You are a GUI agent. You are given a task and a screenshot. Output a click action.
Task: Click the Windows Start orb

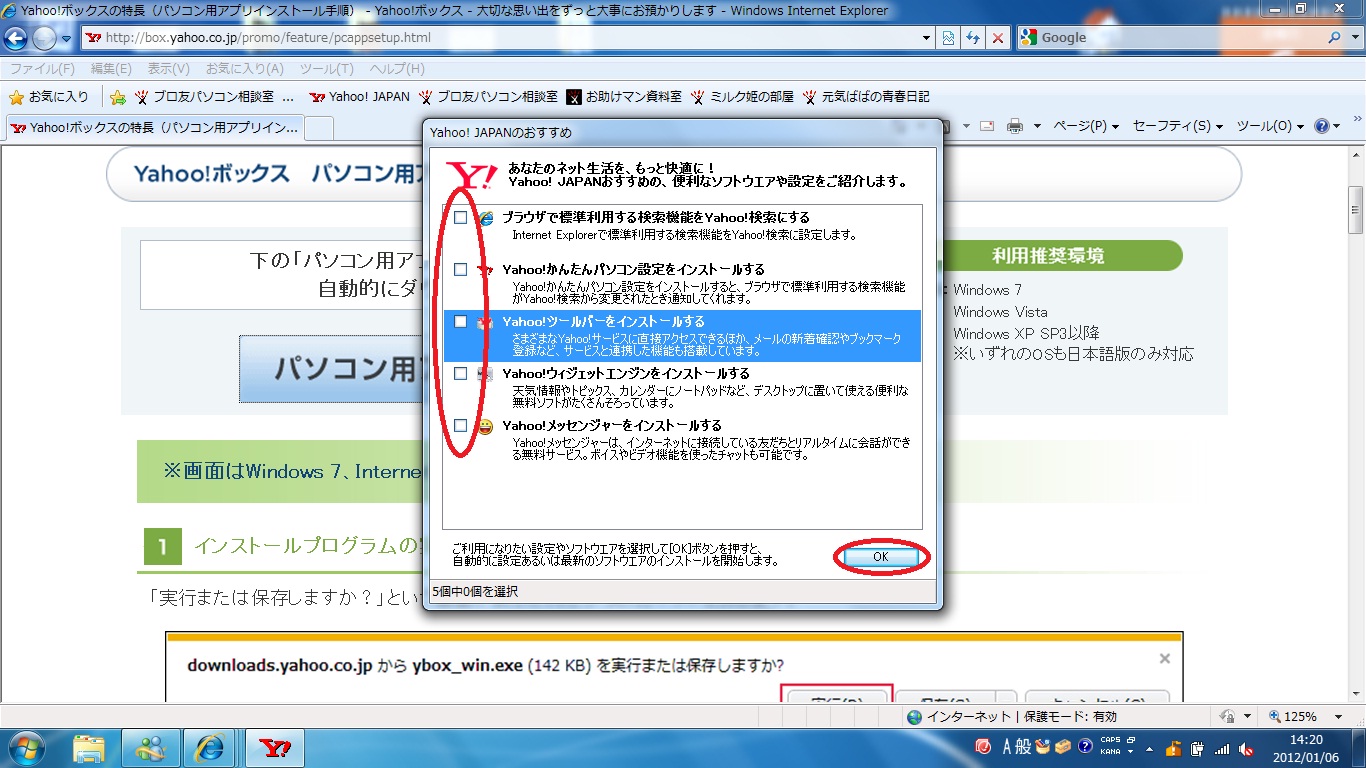[x=24, y=747]
